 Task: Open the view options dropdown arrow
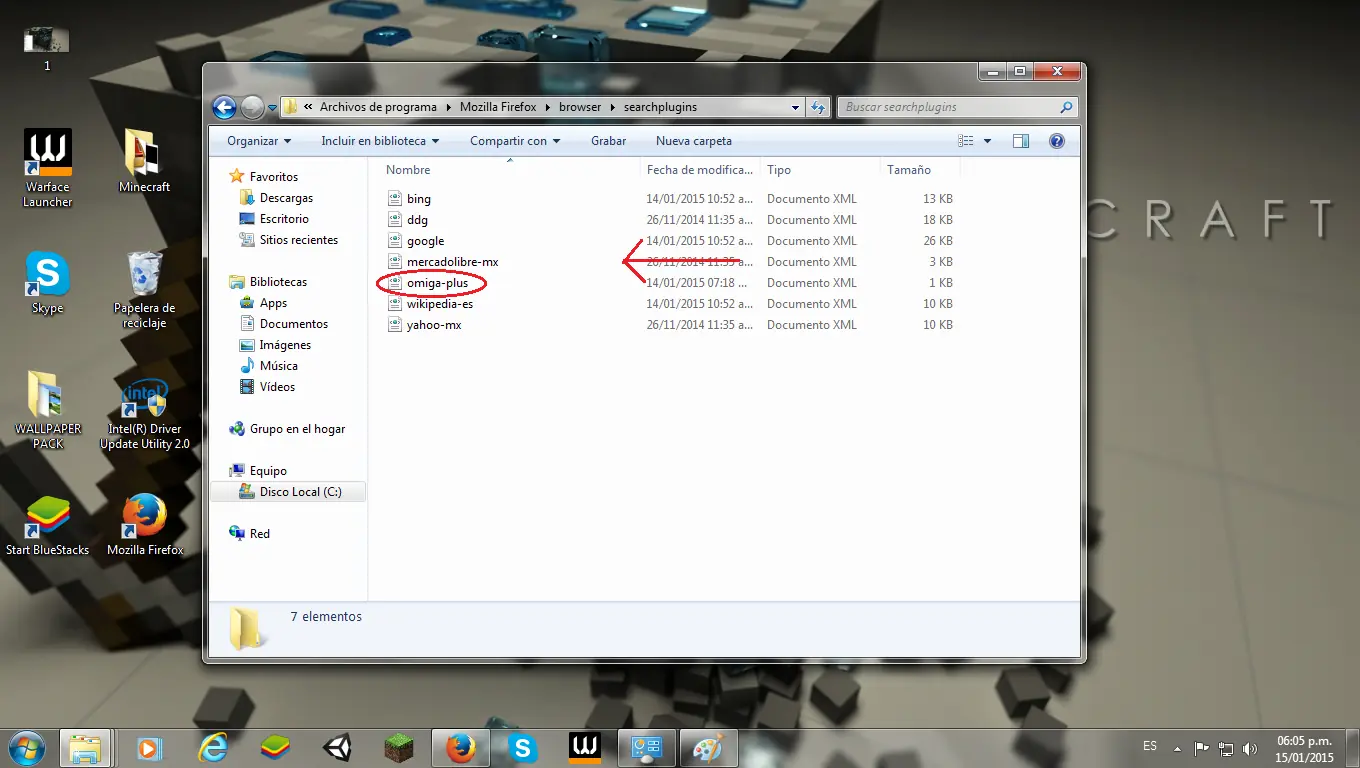coord(987,141)
